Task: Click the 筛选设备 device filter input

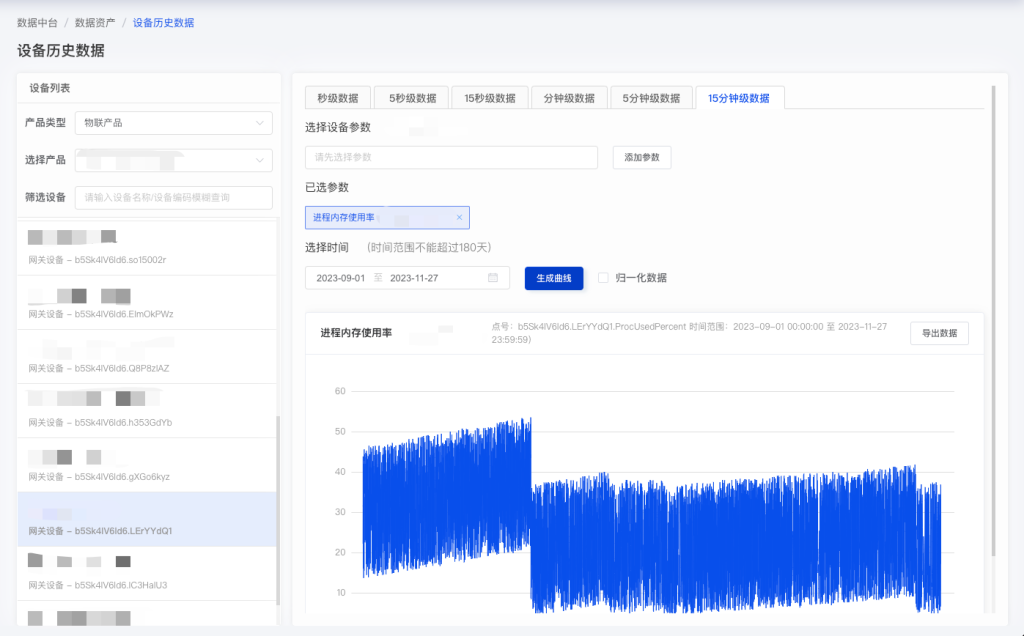Action: 173,198
